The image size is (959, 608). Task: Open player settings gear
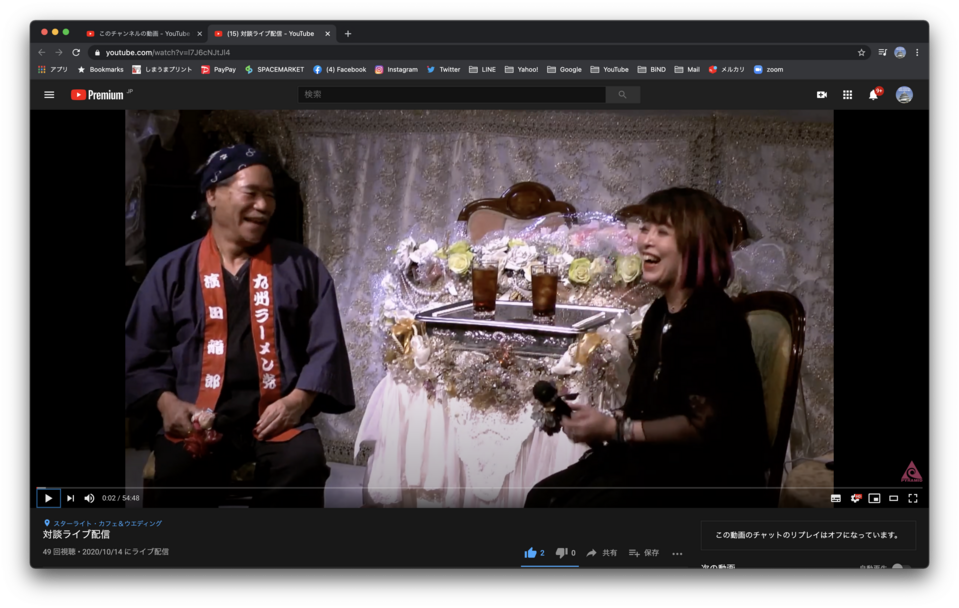pos(855,498)
